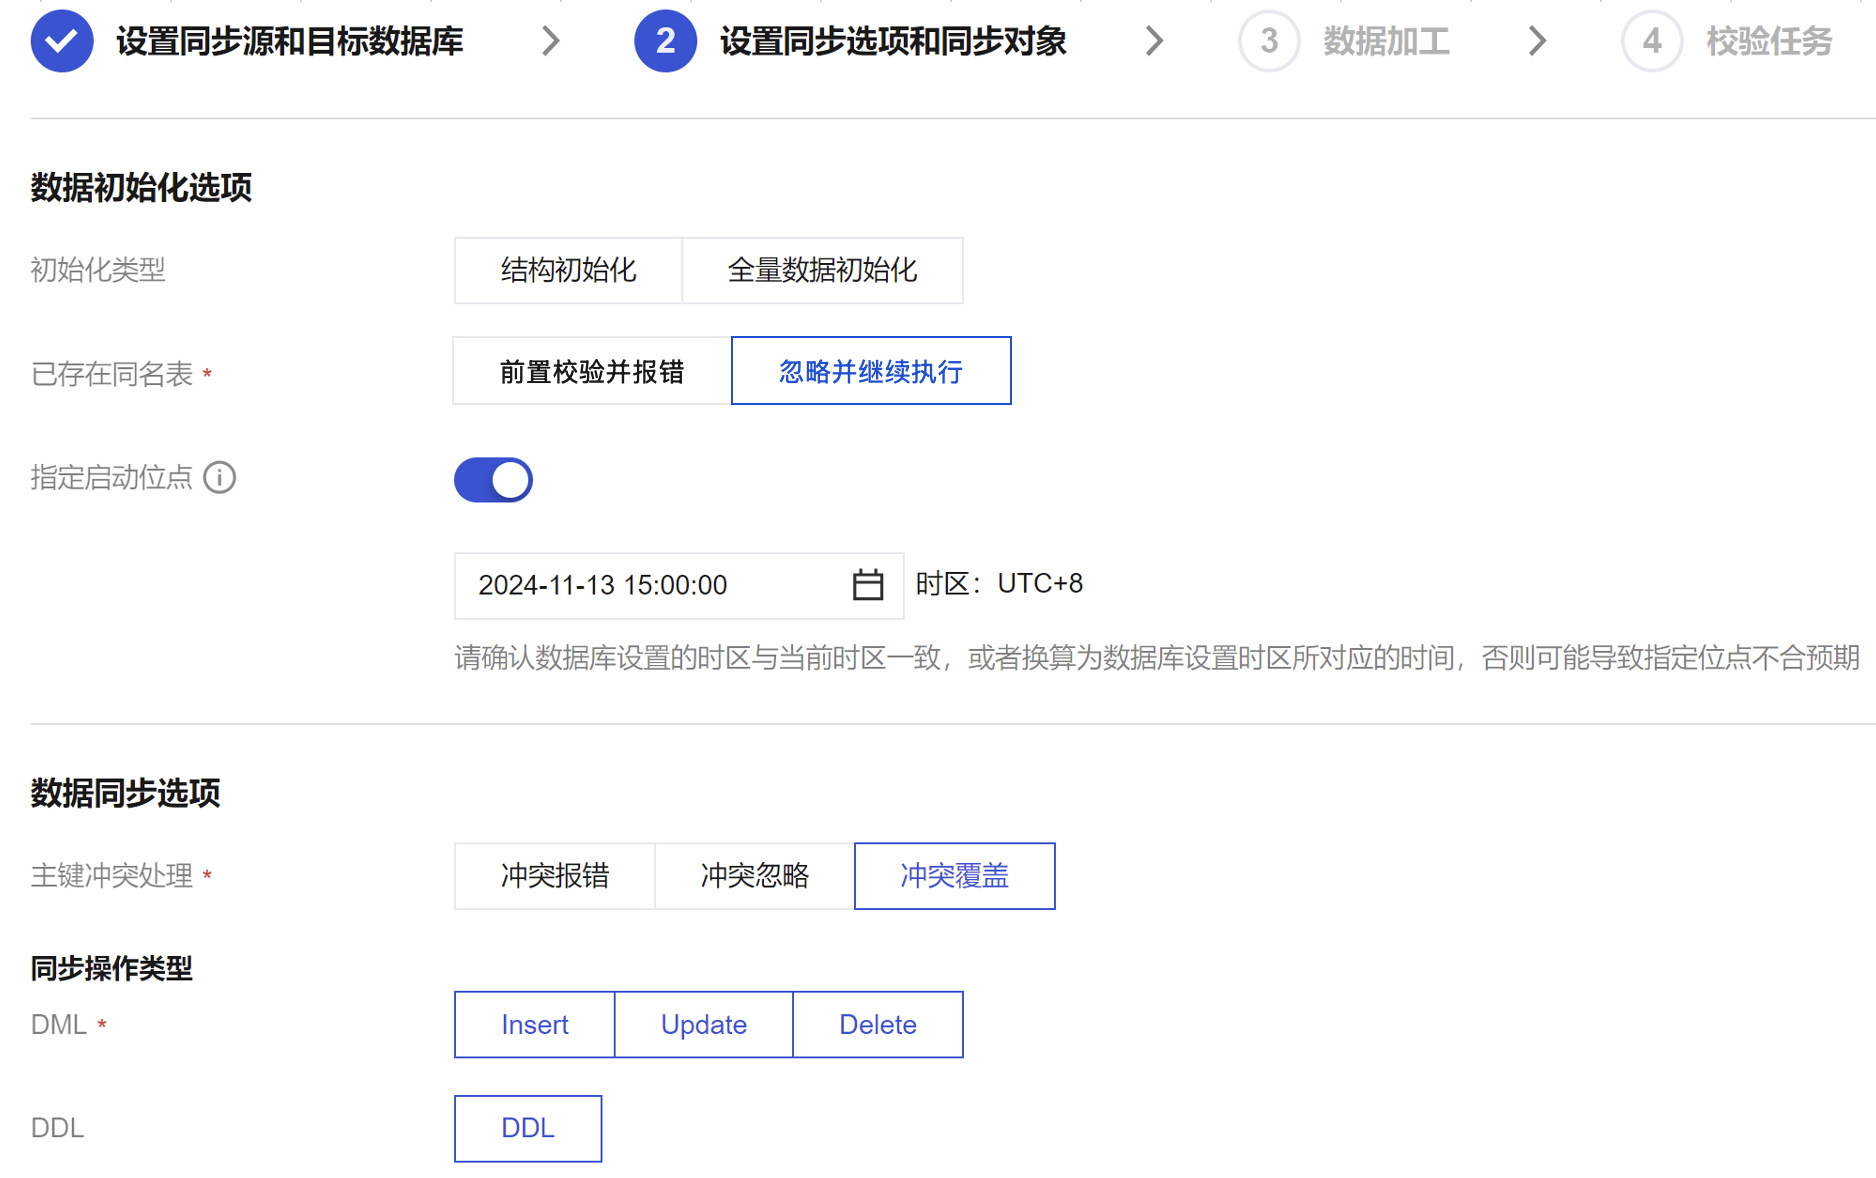Viewport: 1876px width, 1178px height.
Task: Toggle the Insert DML operation
Action: coord(535,1025)
